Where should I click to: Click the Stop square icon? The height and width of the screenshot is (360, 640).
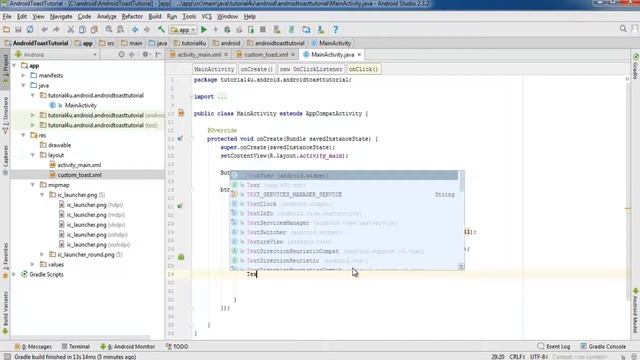coord(263,29)
